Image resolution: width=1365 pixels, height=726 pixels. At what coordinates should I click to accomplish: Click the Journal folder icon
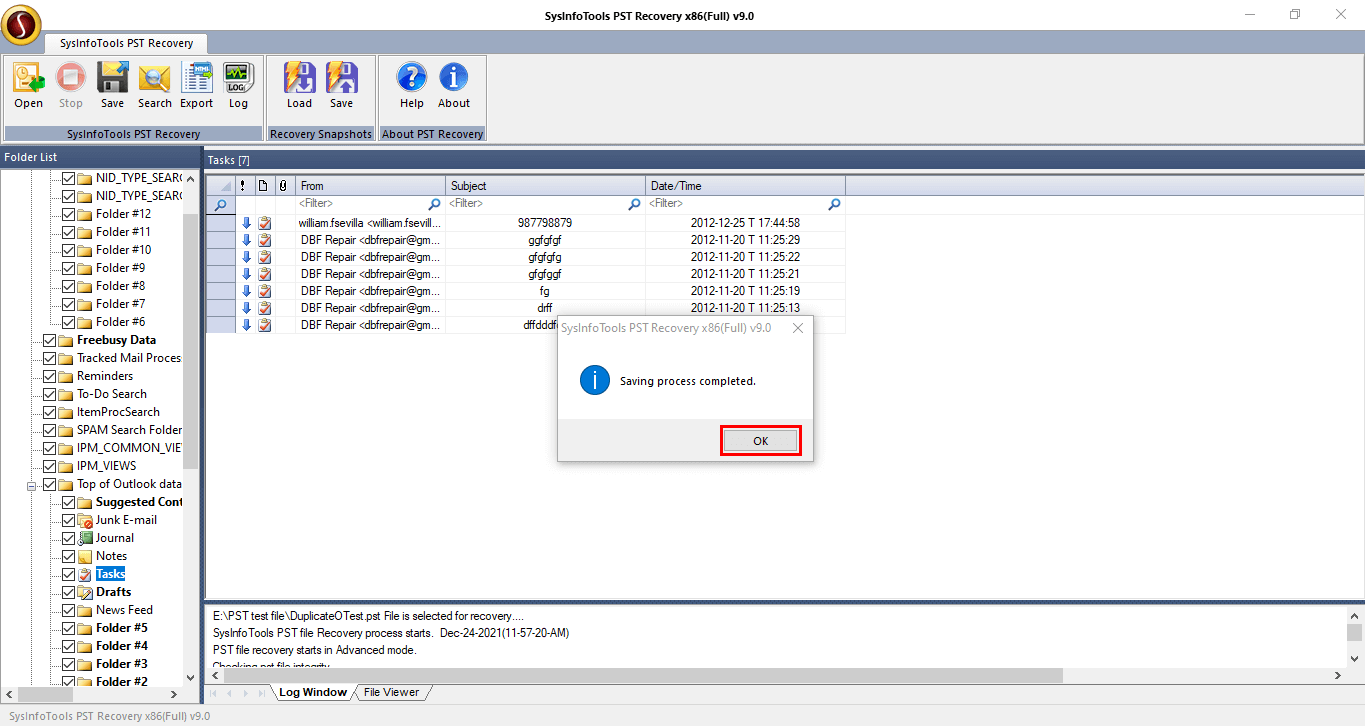[x=86, y=538]
